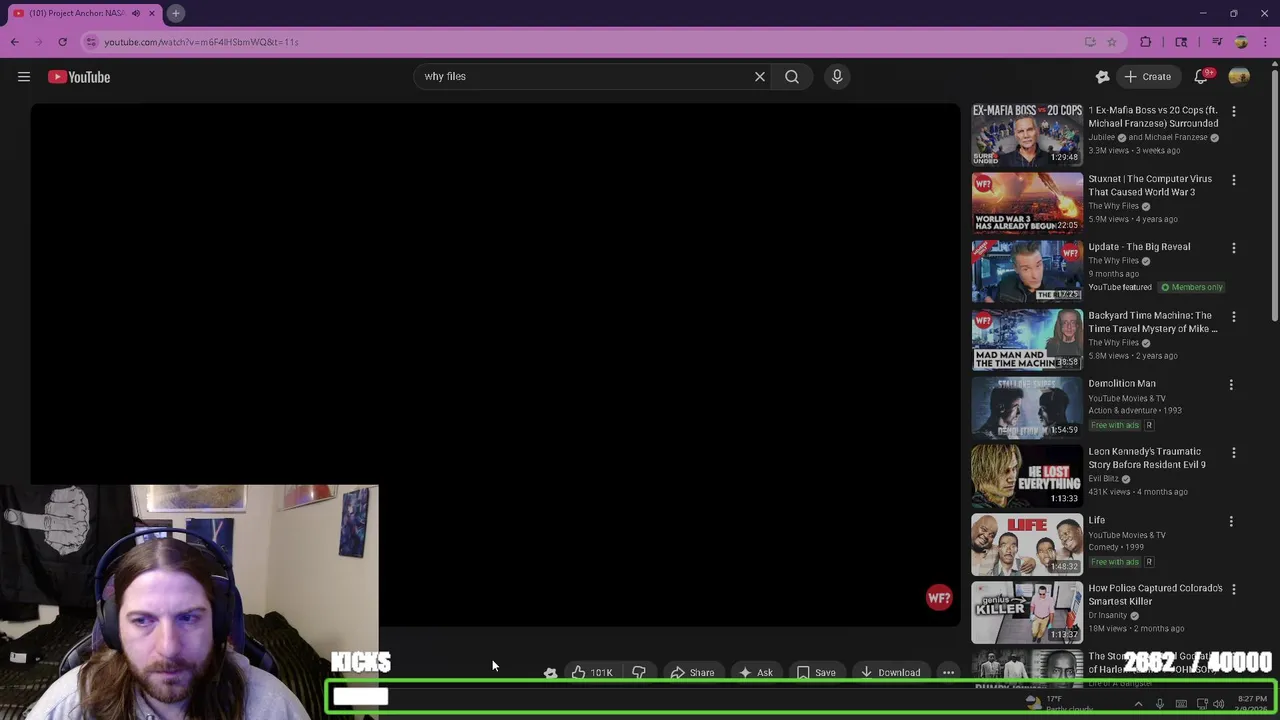The image size is (1280, 720).
Task: Install app icon in address bar
Action: (1090, 42)
